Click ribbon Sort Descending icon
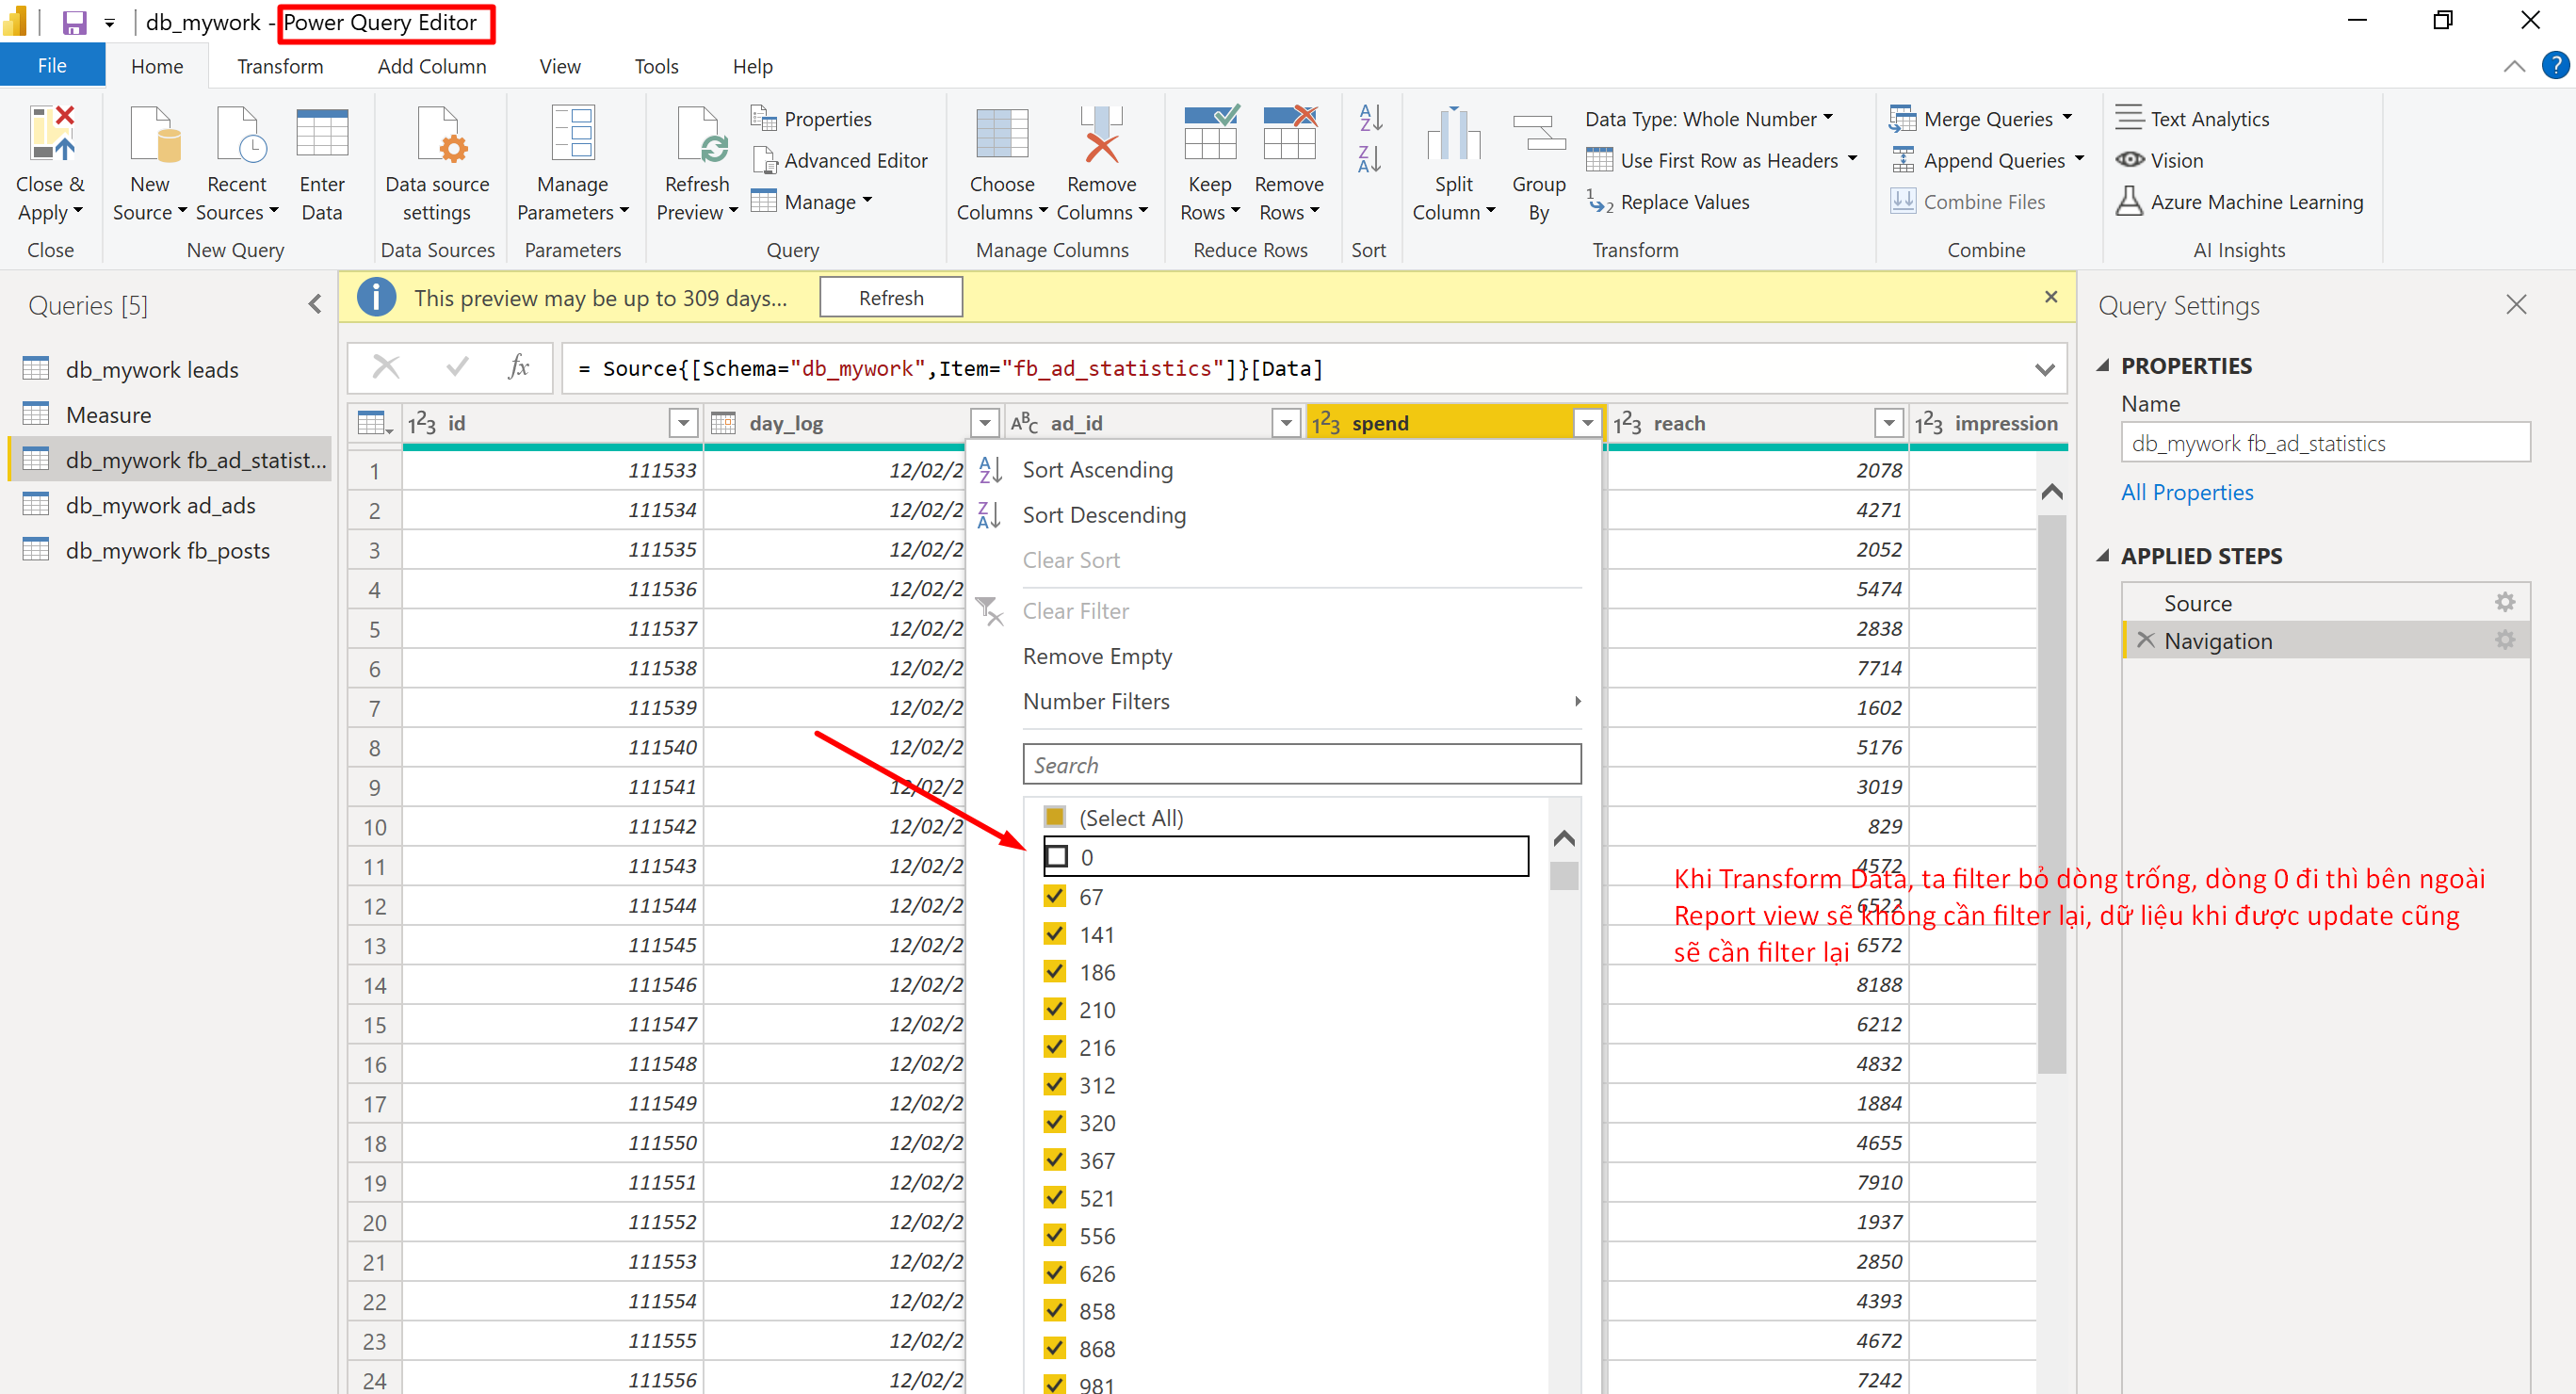 click(x=1370, y=158)
